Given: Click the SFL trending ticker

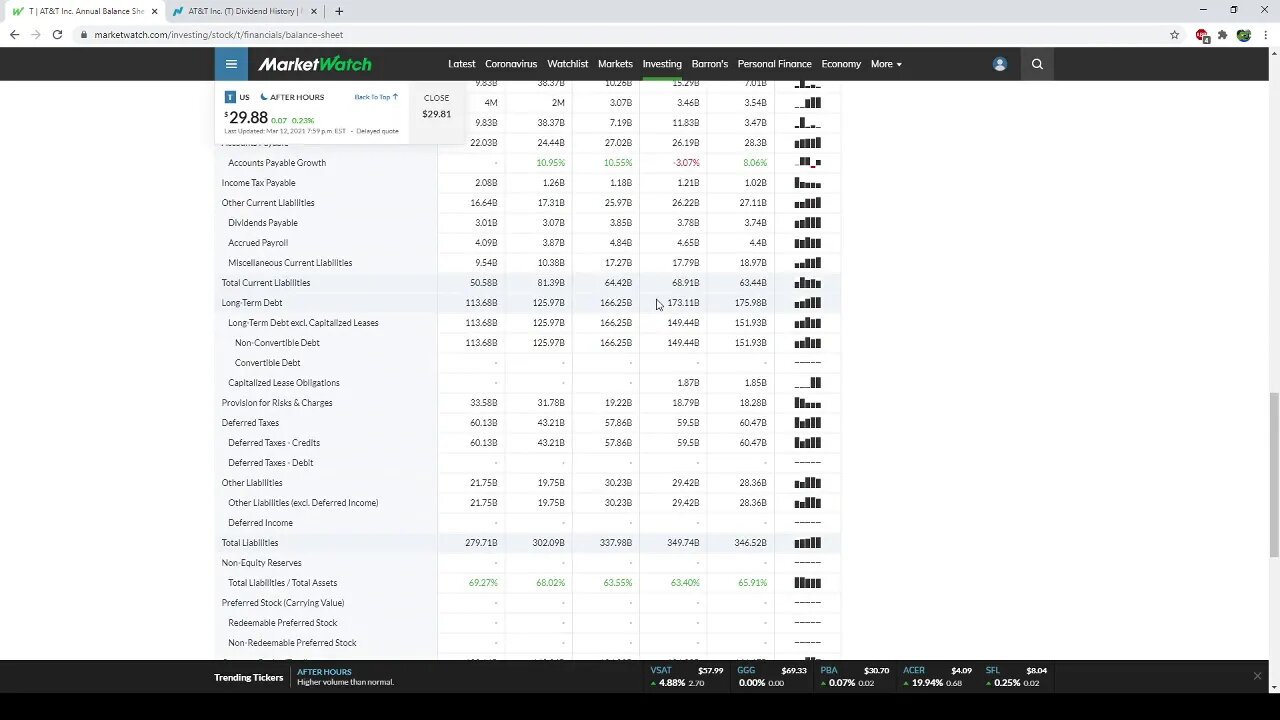Looking at the screenshot, I should point(1017,677).
